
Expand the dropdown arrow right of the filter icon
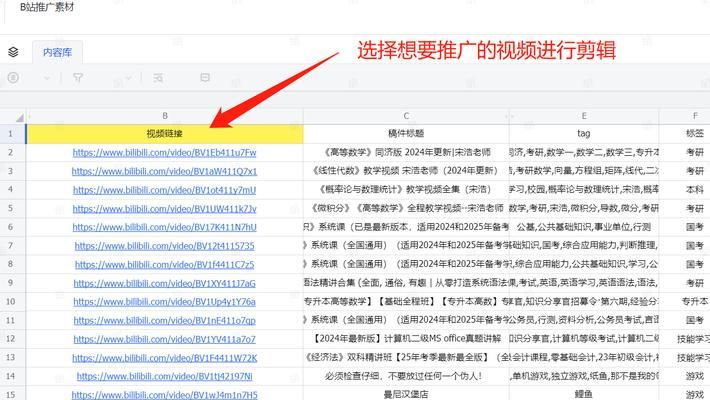pyautogui.click(x=129, y=78)
